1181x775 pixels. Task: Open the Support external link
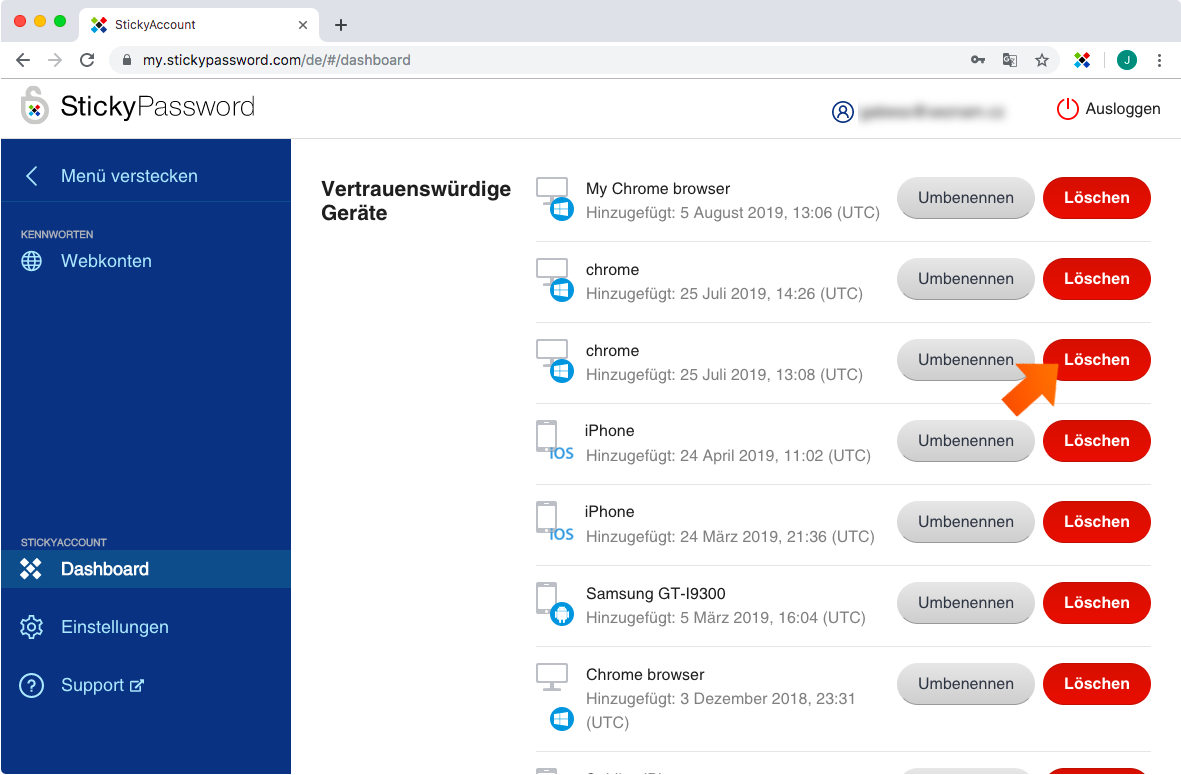click(x=82, y=685)
